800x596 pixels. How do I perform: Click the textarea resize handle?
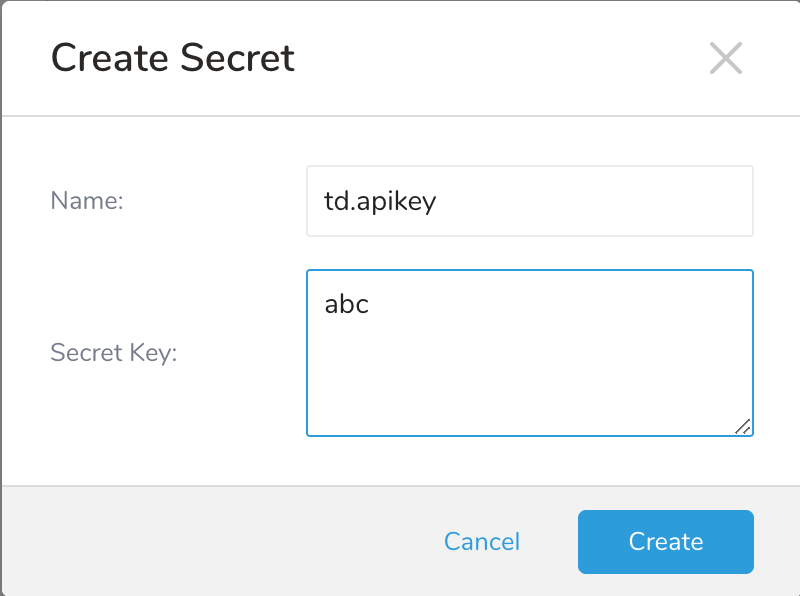point(744,427)
